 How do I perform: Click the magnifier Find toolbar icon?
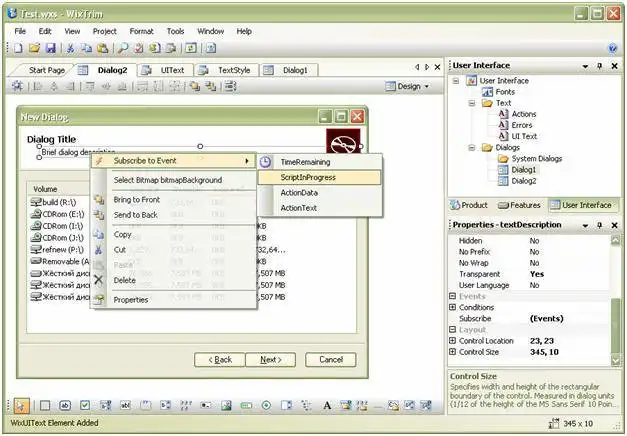[x=123, y=48]
